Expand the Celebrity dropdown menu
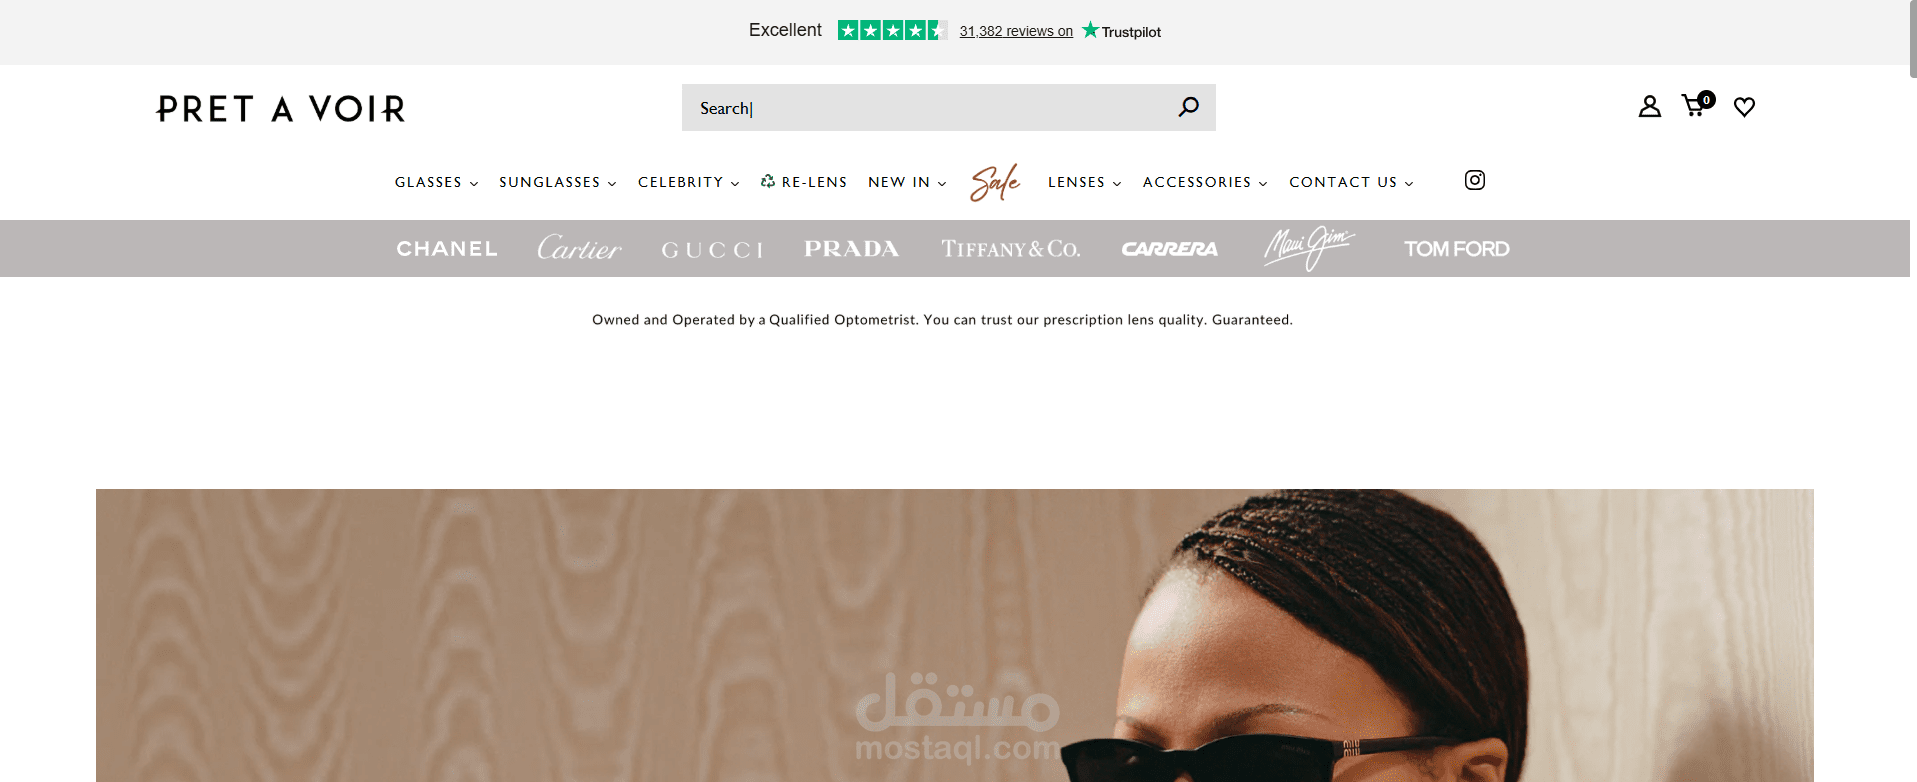The image size is (1917, 782). [688, 182]
